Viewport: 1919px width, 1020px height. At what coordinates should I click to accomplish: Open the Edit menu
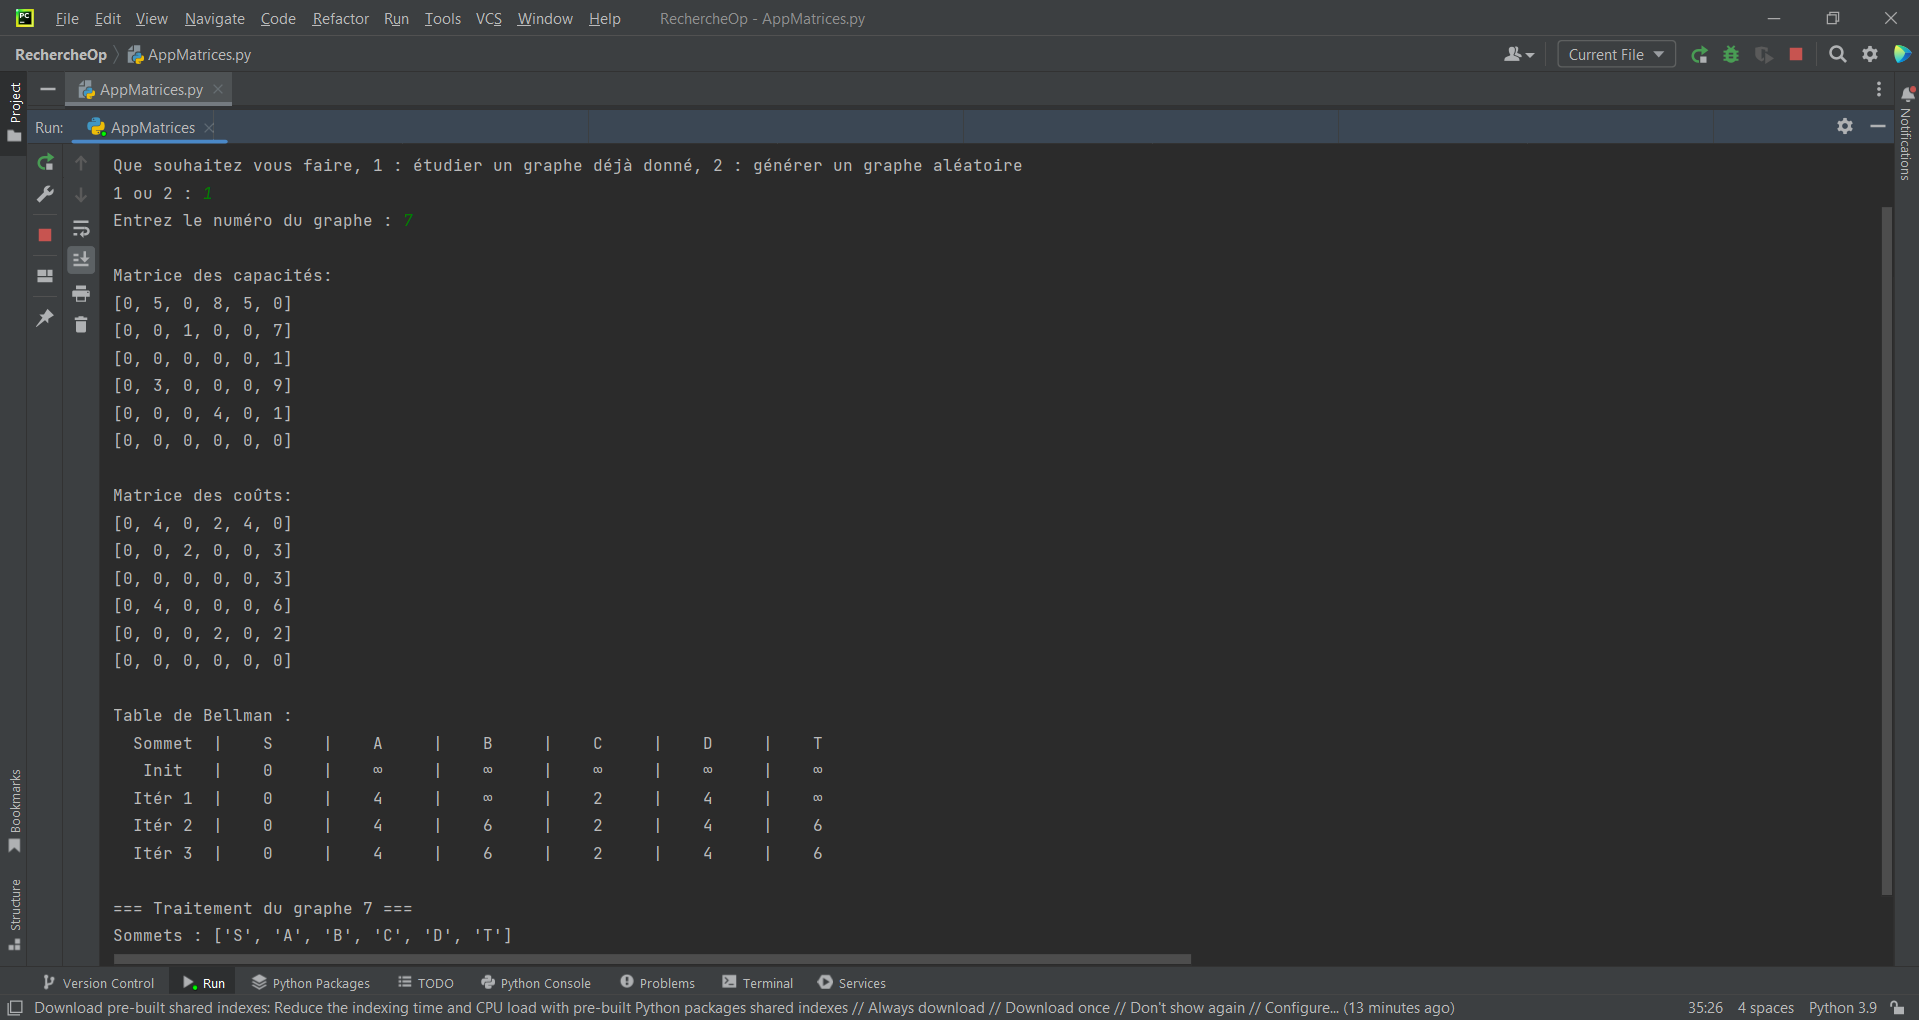[107, 19]
